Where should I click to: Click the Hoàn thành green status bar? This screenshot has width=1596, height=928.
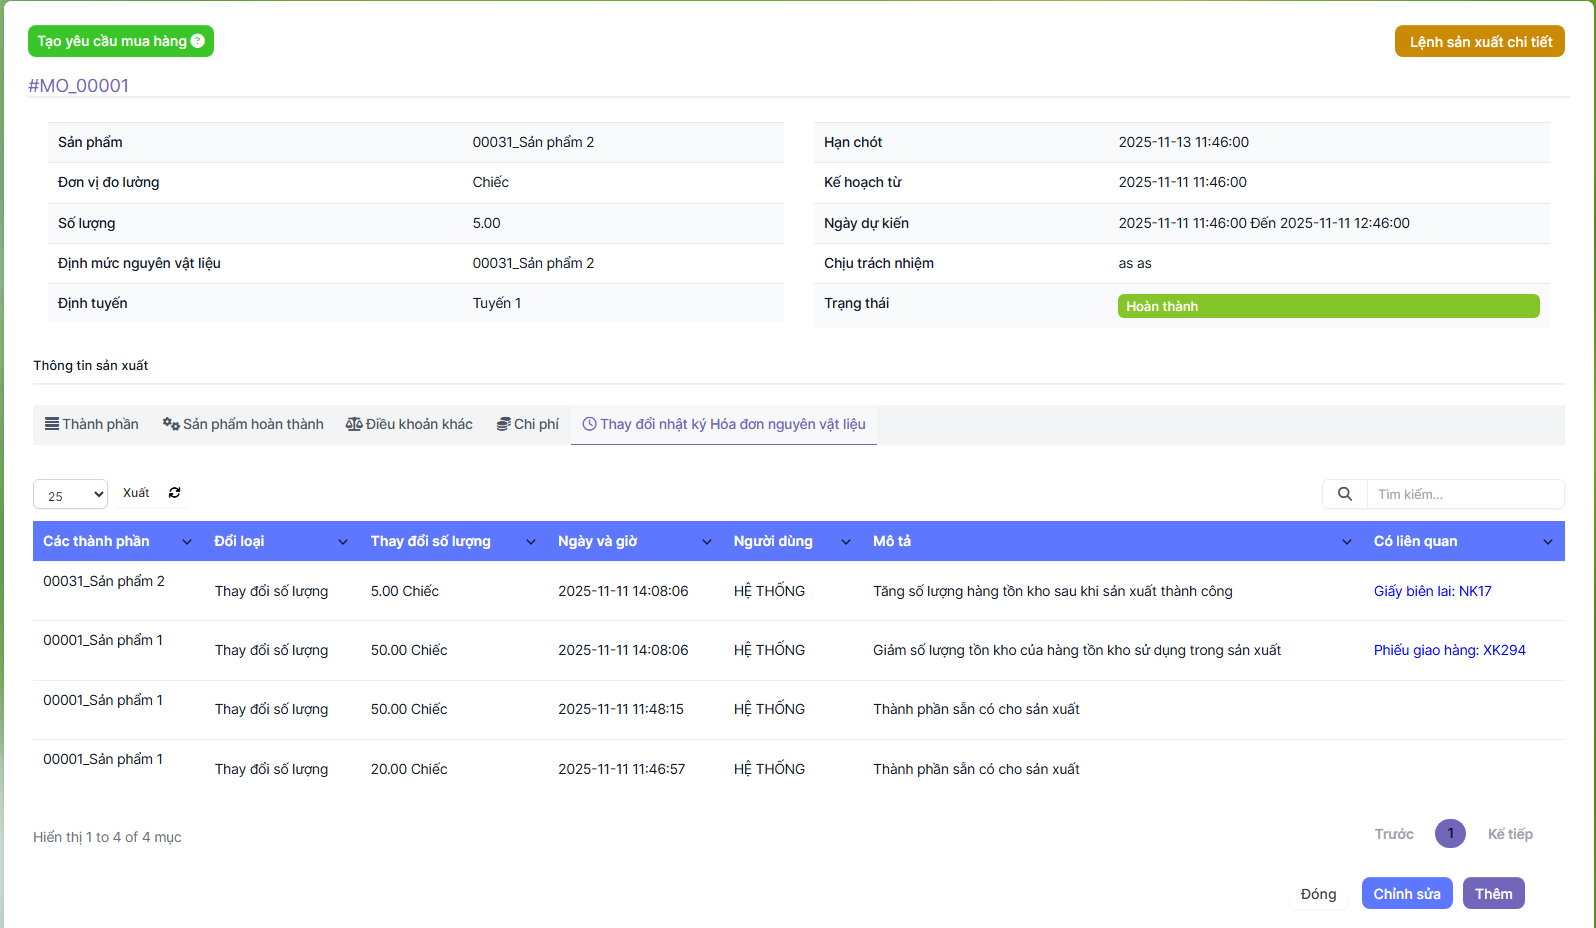(x=1328, y=306)
